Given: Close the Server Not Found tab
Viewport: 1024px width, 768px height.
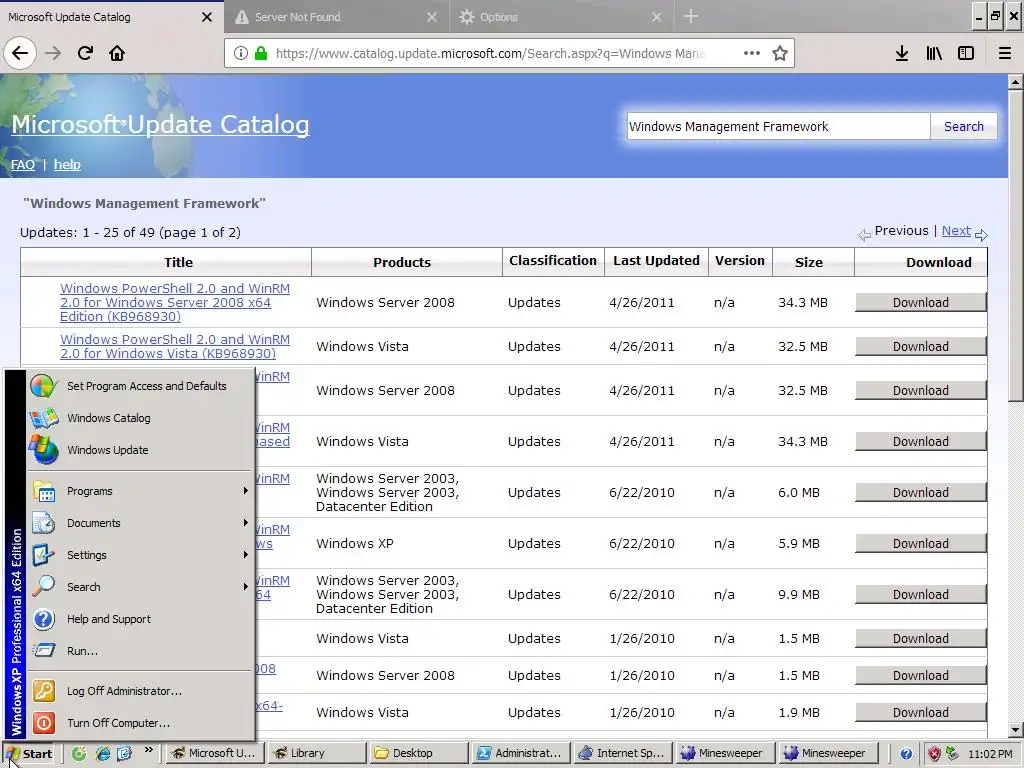Looking at the screenshot, I should click(432, 17).
